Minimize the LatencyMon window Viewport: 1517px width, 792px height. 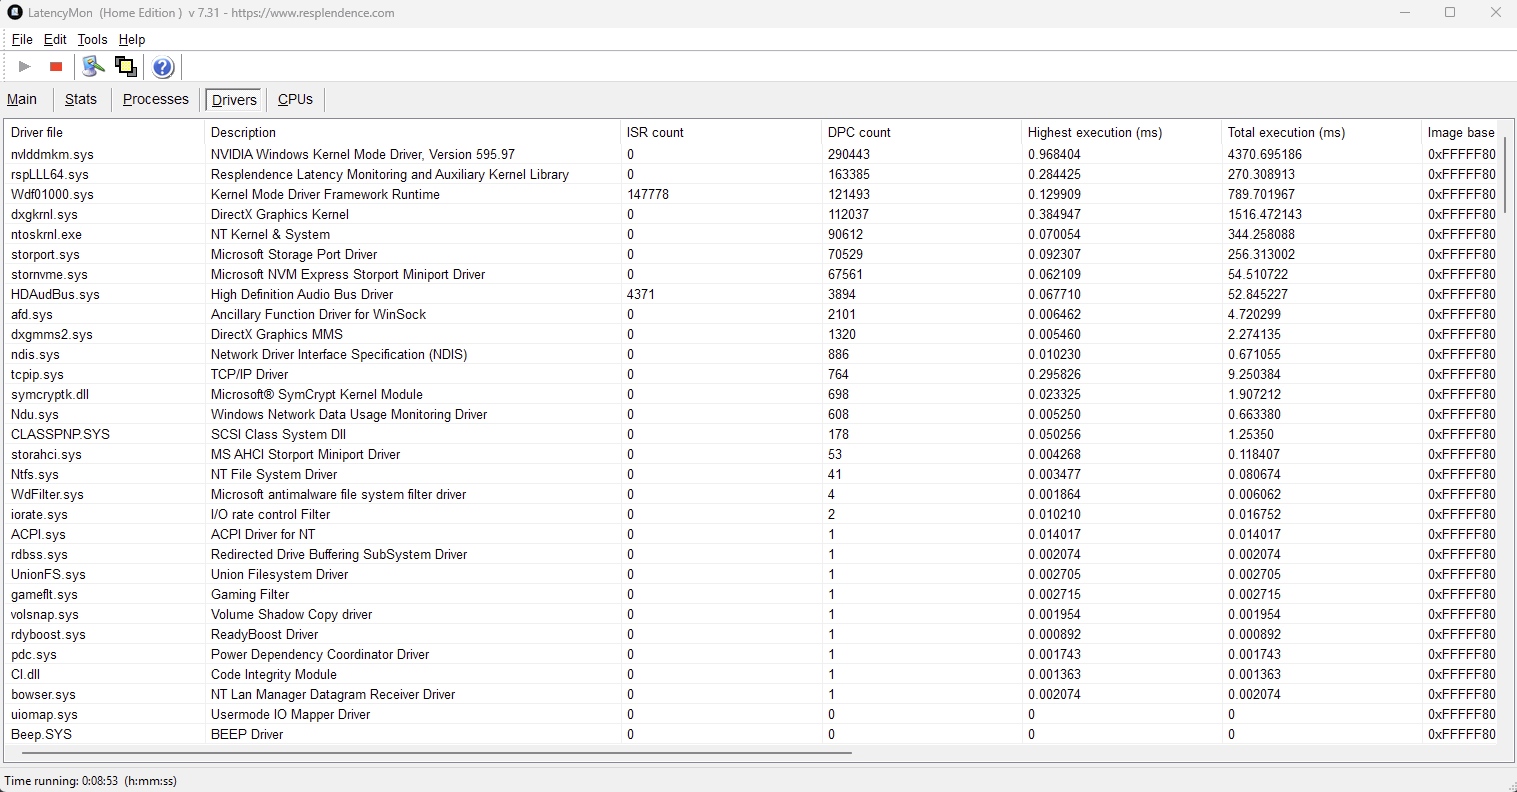pos(1404,13)
